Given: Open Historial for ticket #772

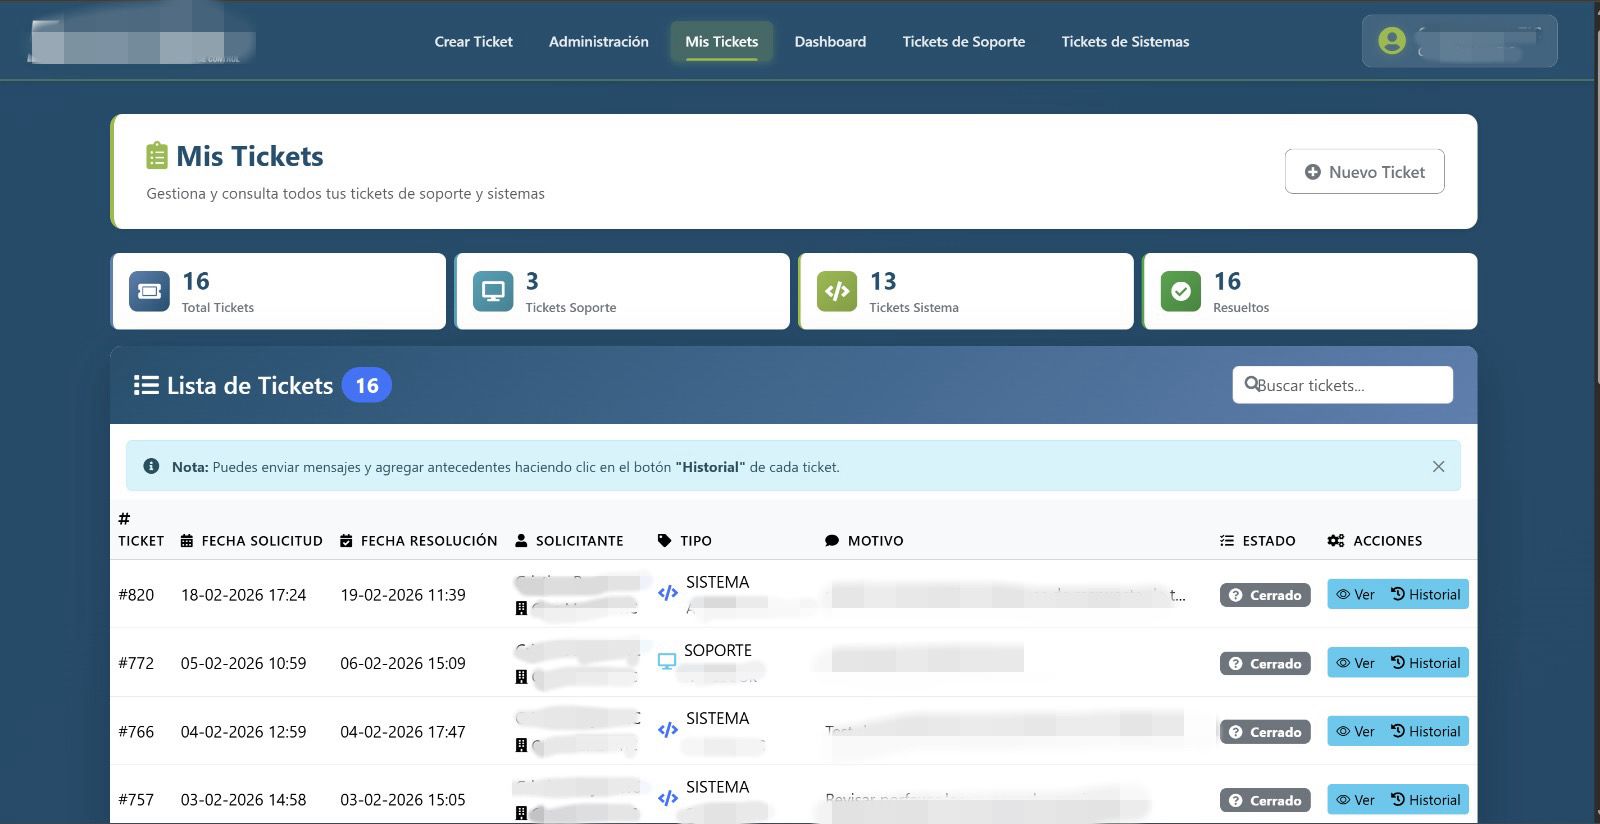Looking at the screenshot, I should pyautogui.click(x=1426, y=663).
